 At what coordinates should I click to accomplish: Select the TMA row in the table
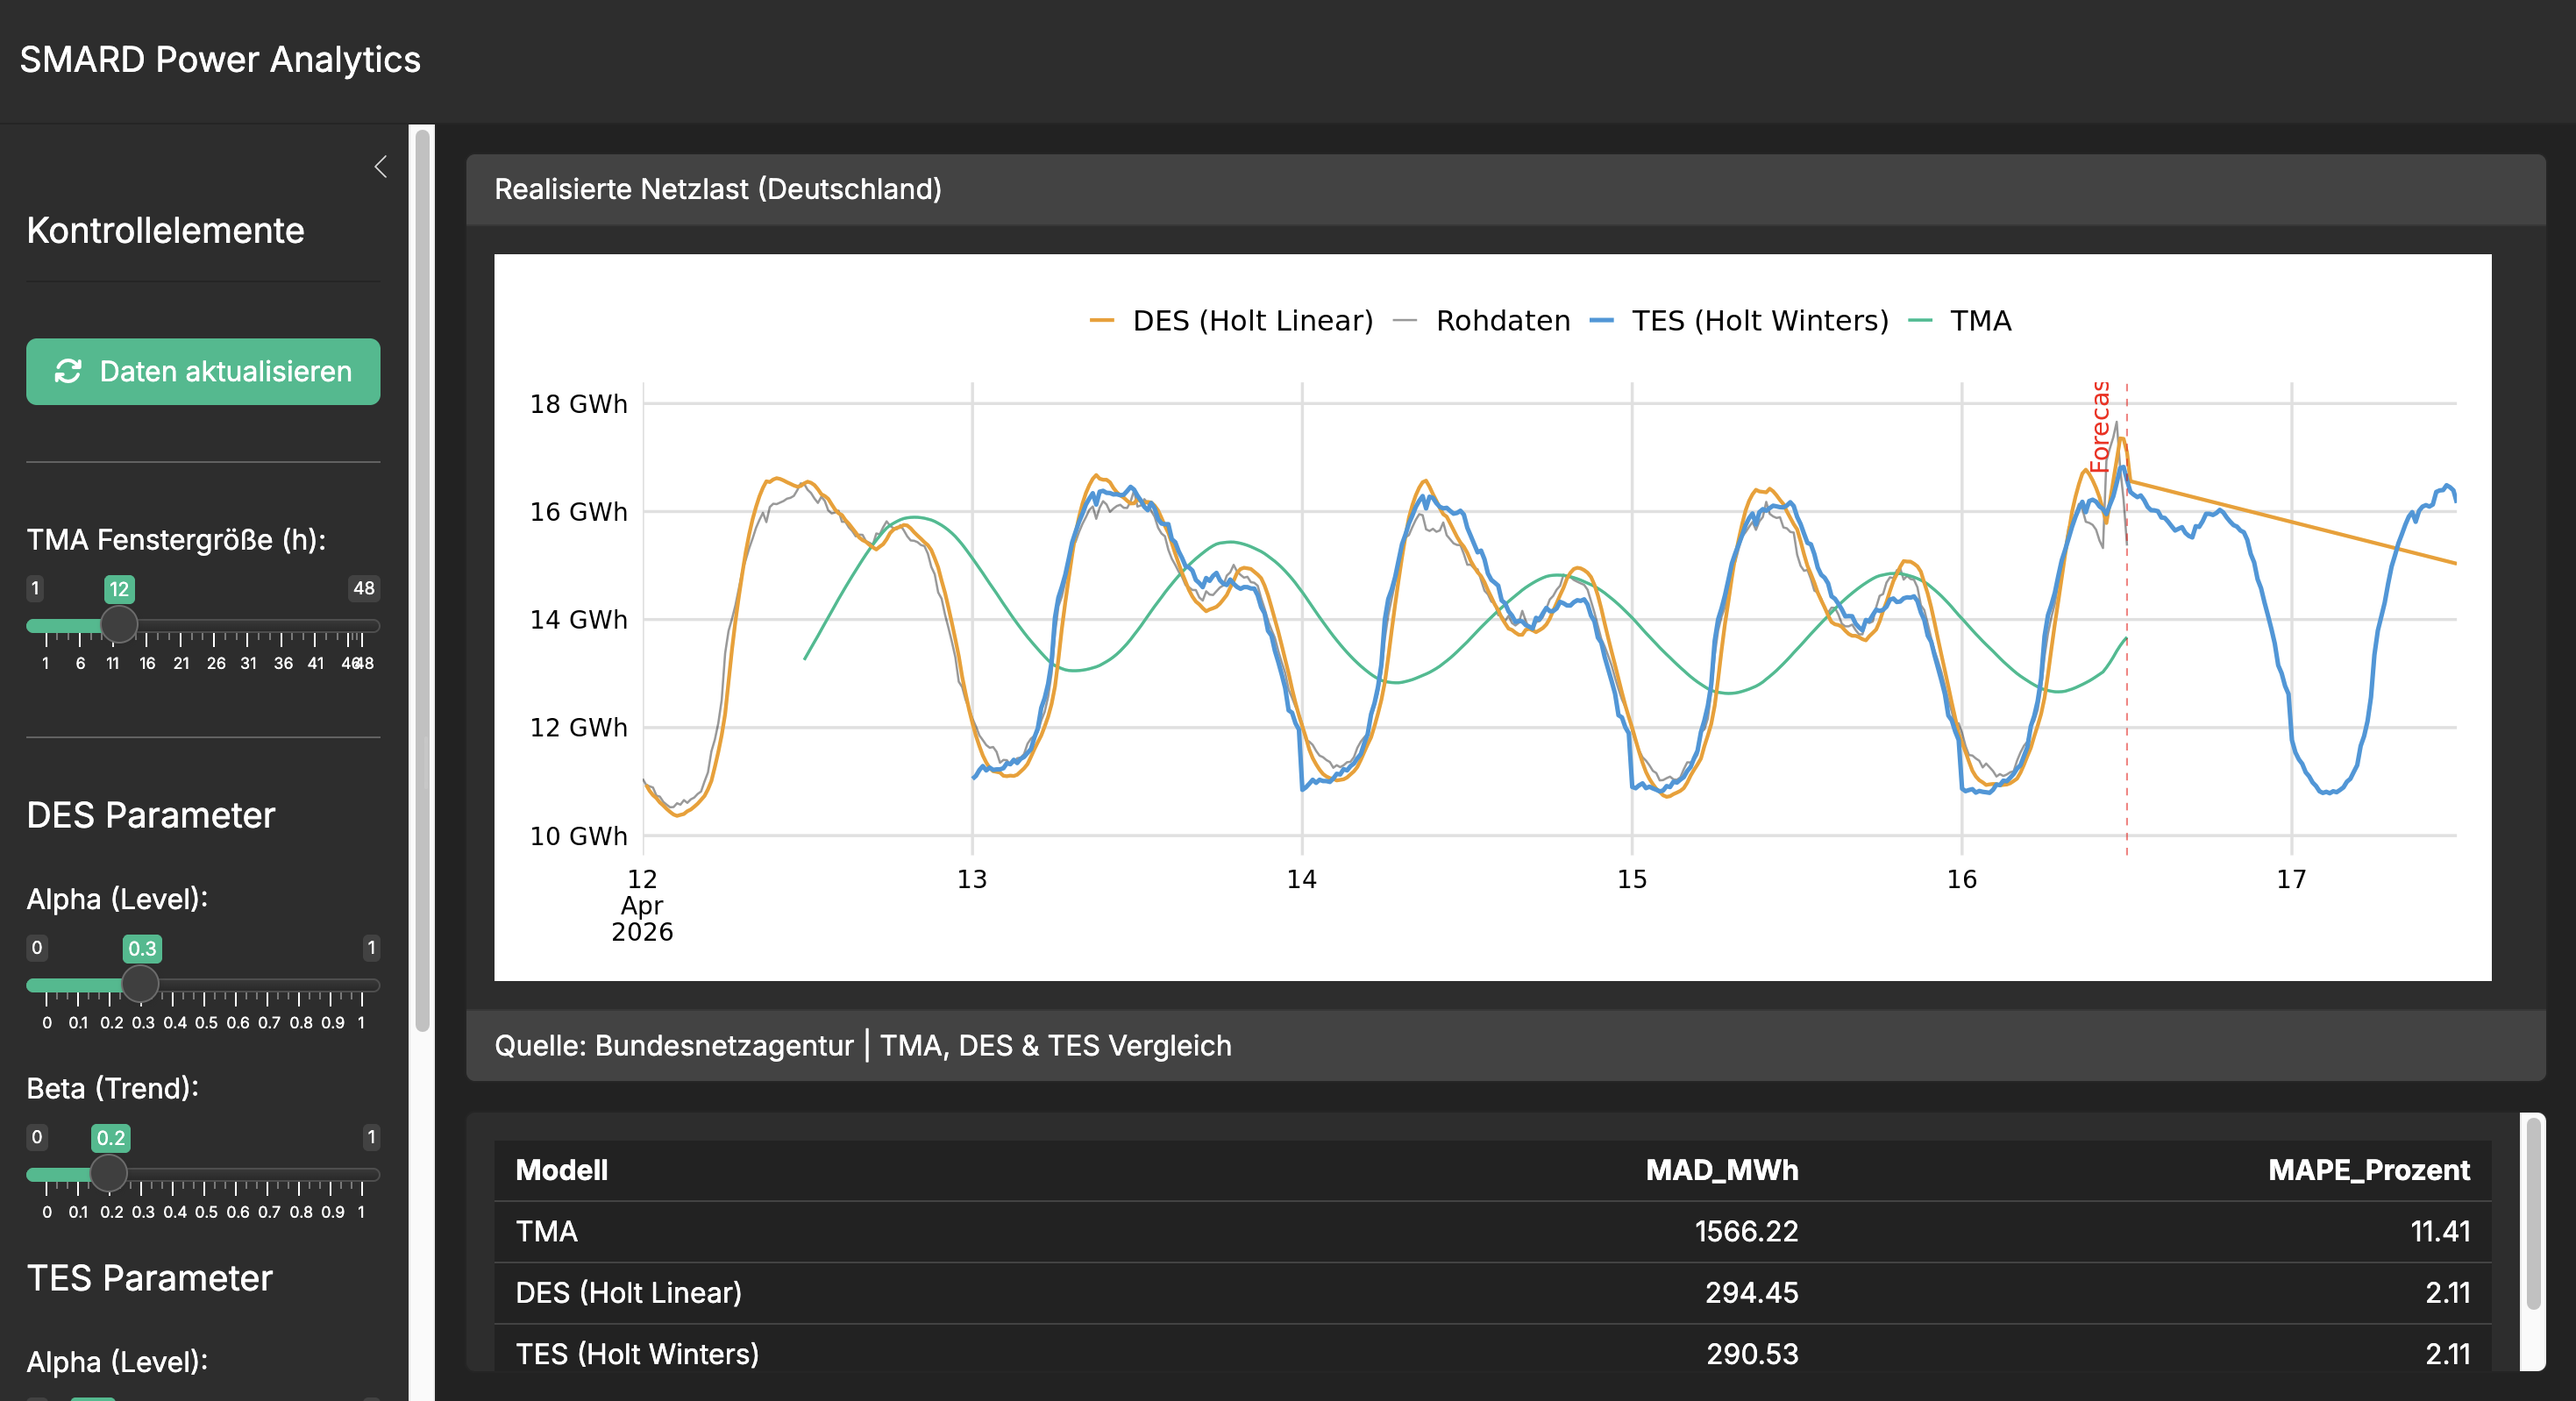click(1492, 1231)
